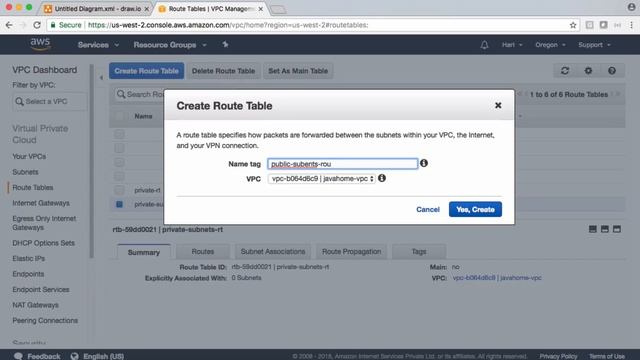The height and width of the screenshot is (360, 640).
Task: Set details pane to middle layout icon
Action: pyautogui.click(x=604, y=229)
